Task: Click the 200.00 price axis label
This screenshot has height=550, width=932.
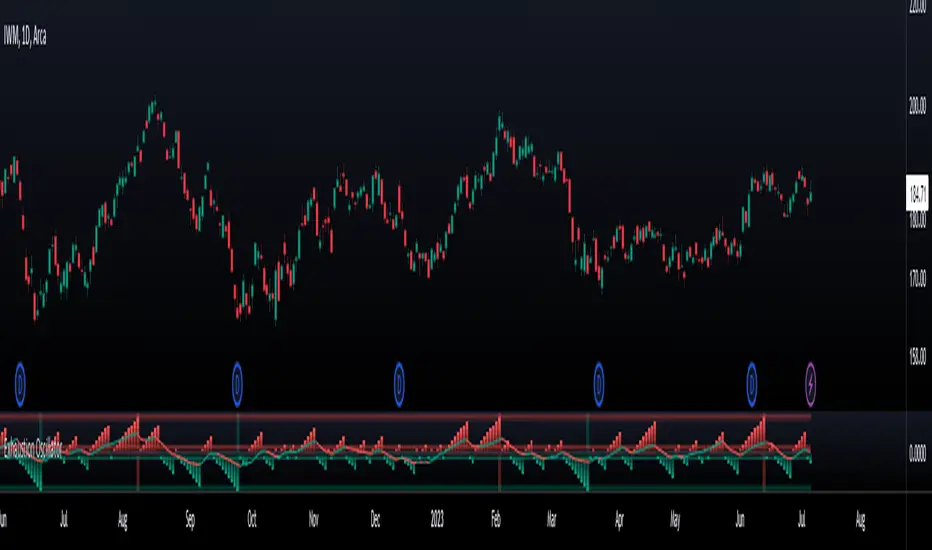Action: pyautogui.click(x=917, y=106)
